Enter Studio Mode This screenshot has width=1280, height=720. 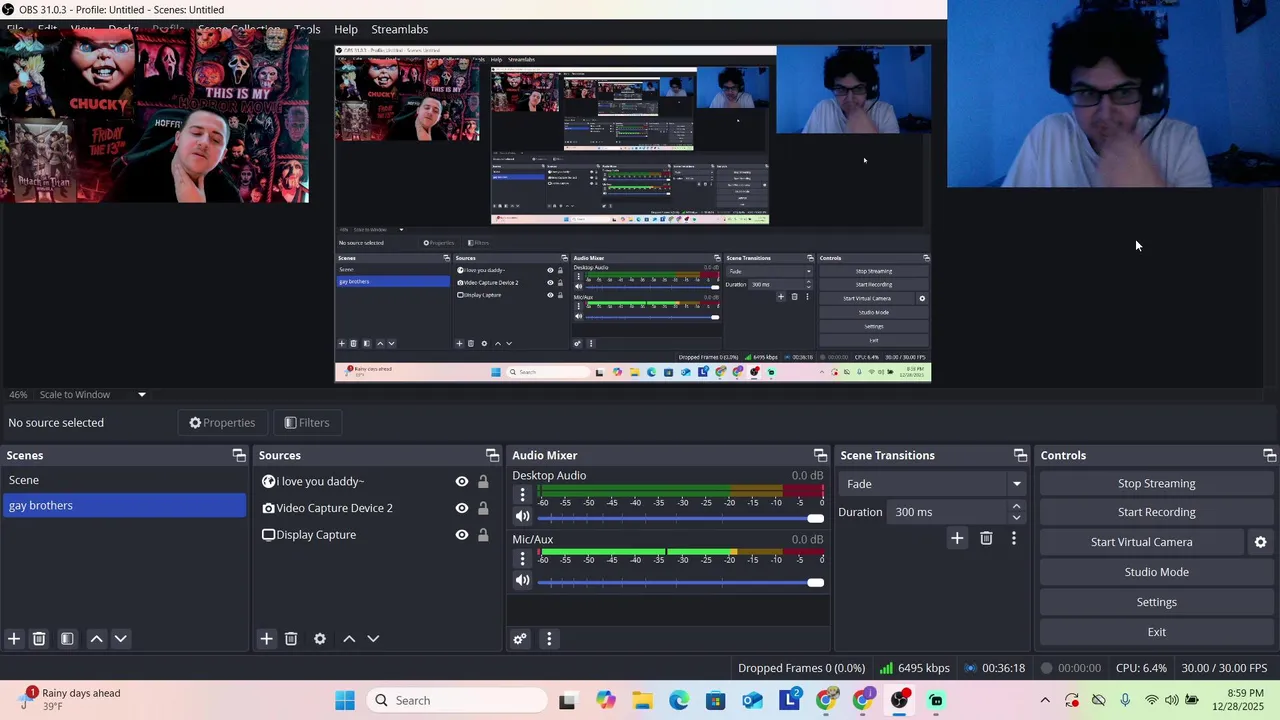pyautogui.click(x=1156, y=572)
